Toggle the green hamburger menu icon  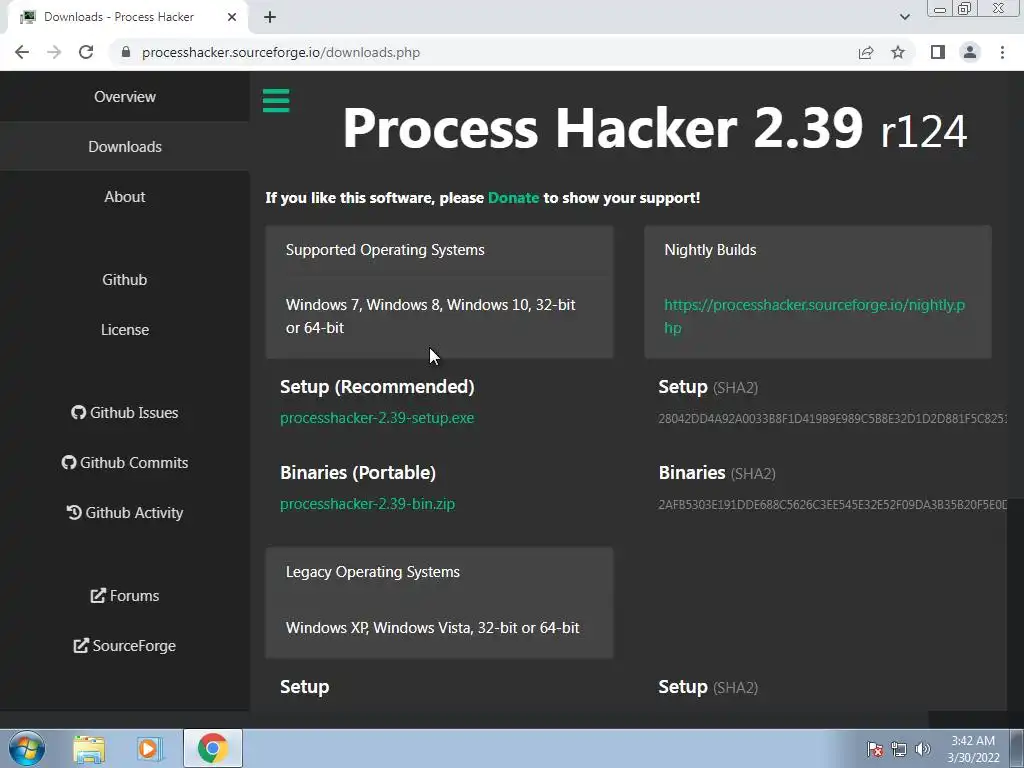pyautogui.click(x=276, y=101)
